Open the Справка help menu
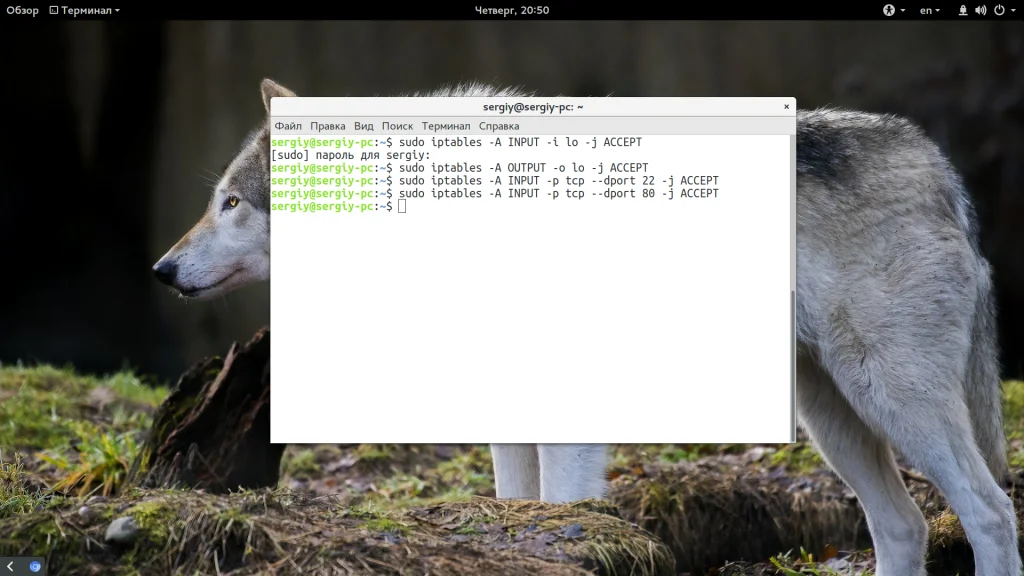This screenshot has width=1024, height=576. tap(499, 126)
